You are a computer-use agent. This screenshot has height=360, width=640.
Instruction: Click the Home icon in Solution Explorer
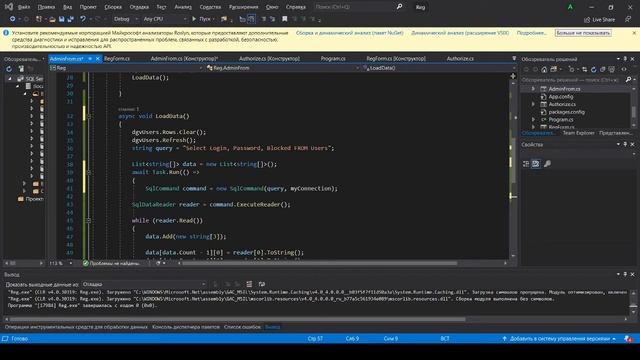[x=544, y=69]
